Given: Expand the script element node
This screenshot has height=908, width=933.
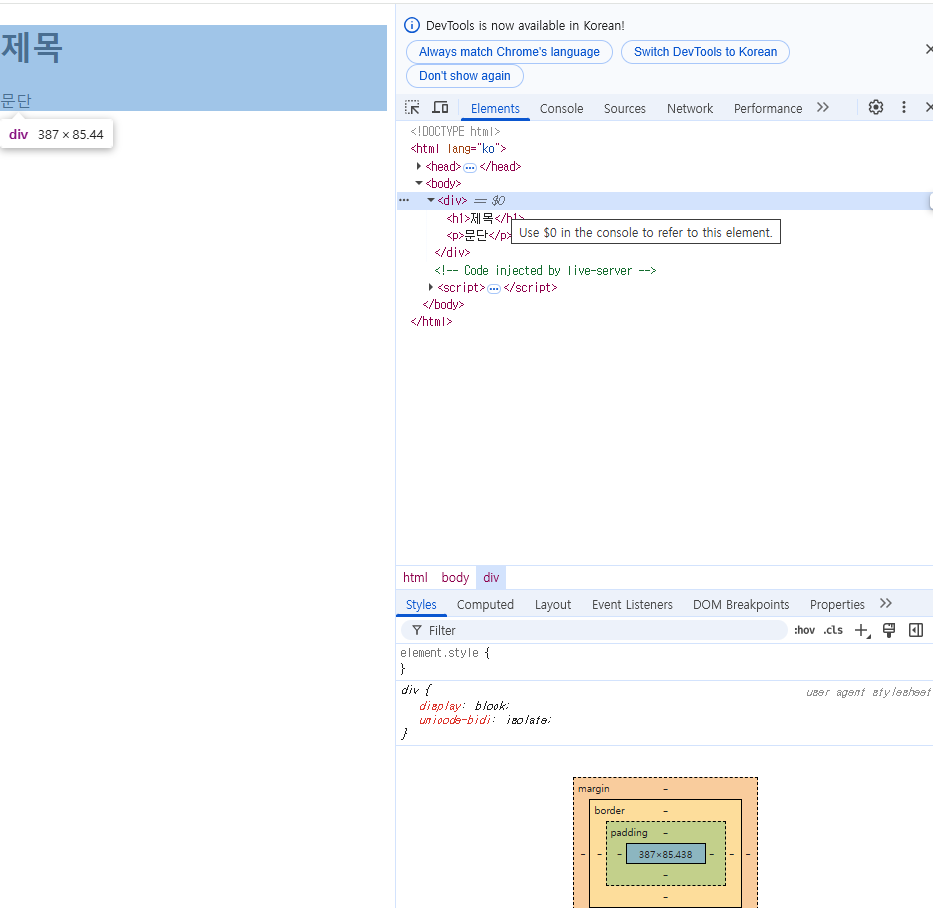Looking at the screenshot, I should coord(431,287).
